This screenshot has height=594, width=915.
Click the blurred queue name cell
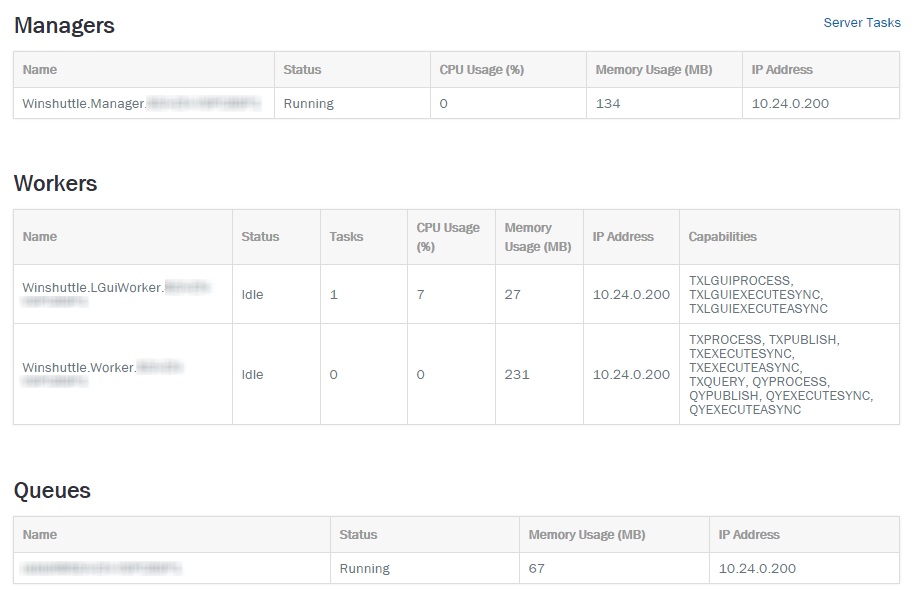point(172,568)
